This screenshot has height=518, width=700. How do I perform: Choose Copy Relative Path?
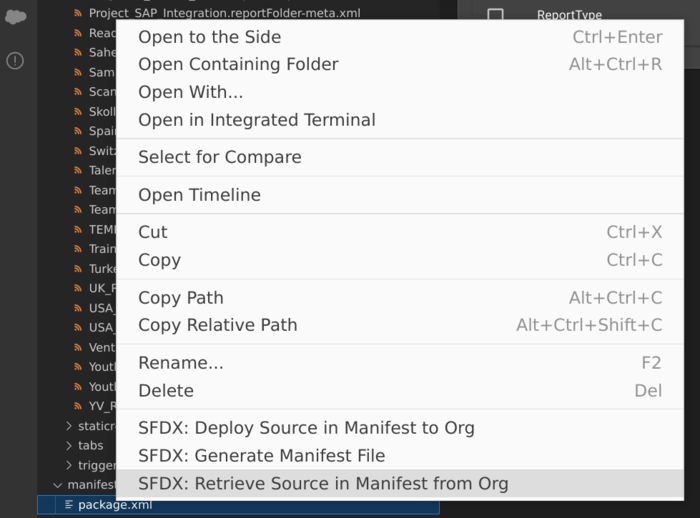tap(217, 325)
